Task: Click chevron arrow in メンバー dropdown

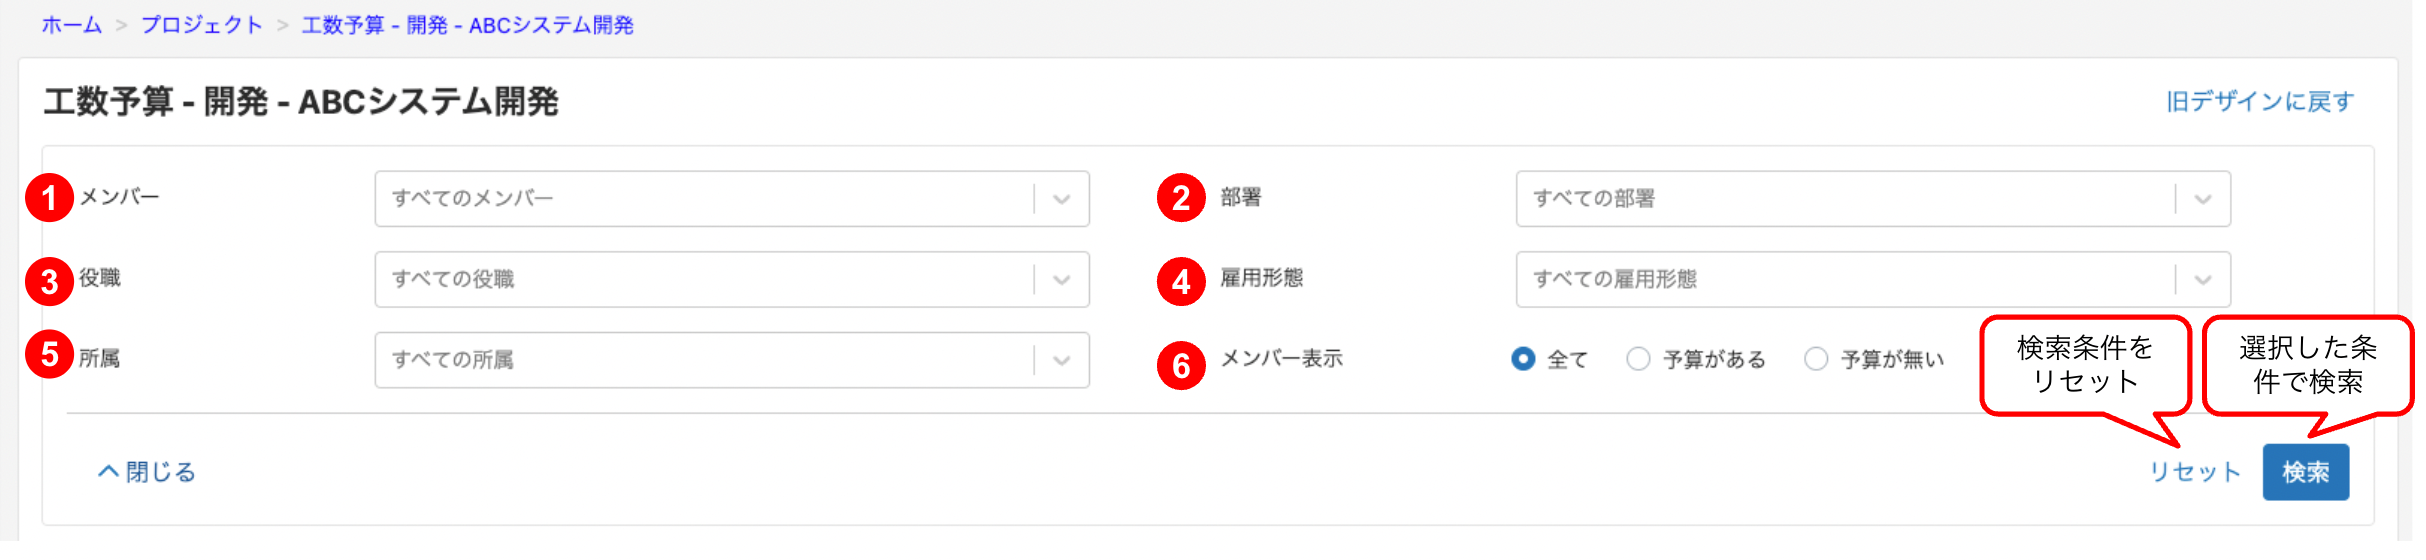Action: [1062, 199]
